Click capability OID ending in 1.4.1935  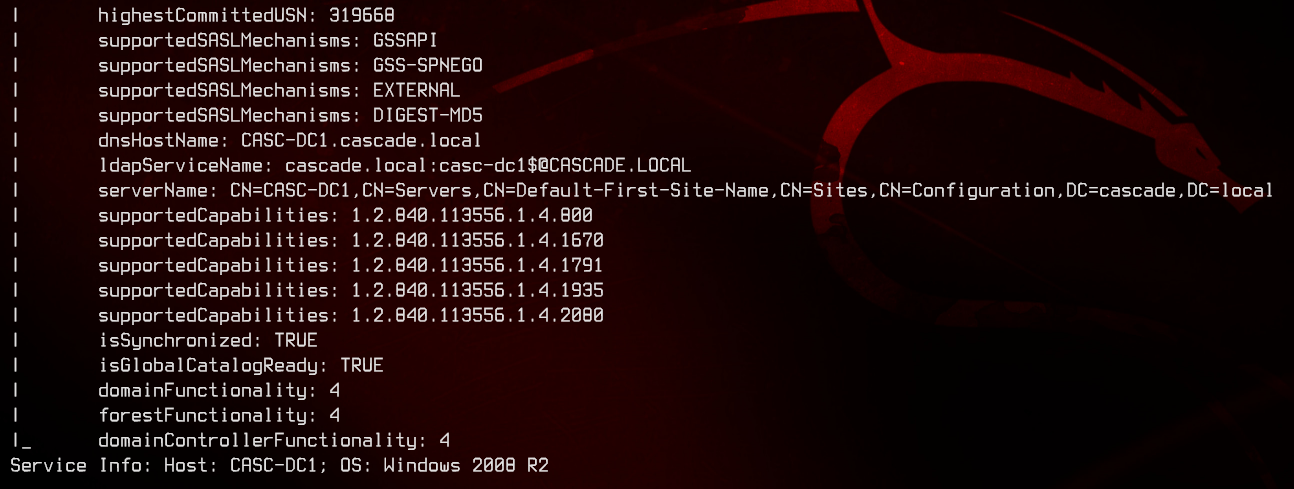click(x=477, y=290)
